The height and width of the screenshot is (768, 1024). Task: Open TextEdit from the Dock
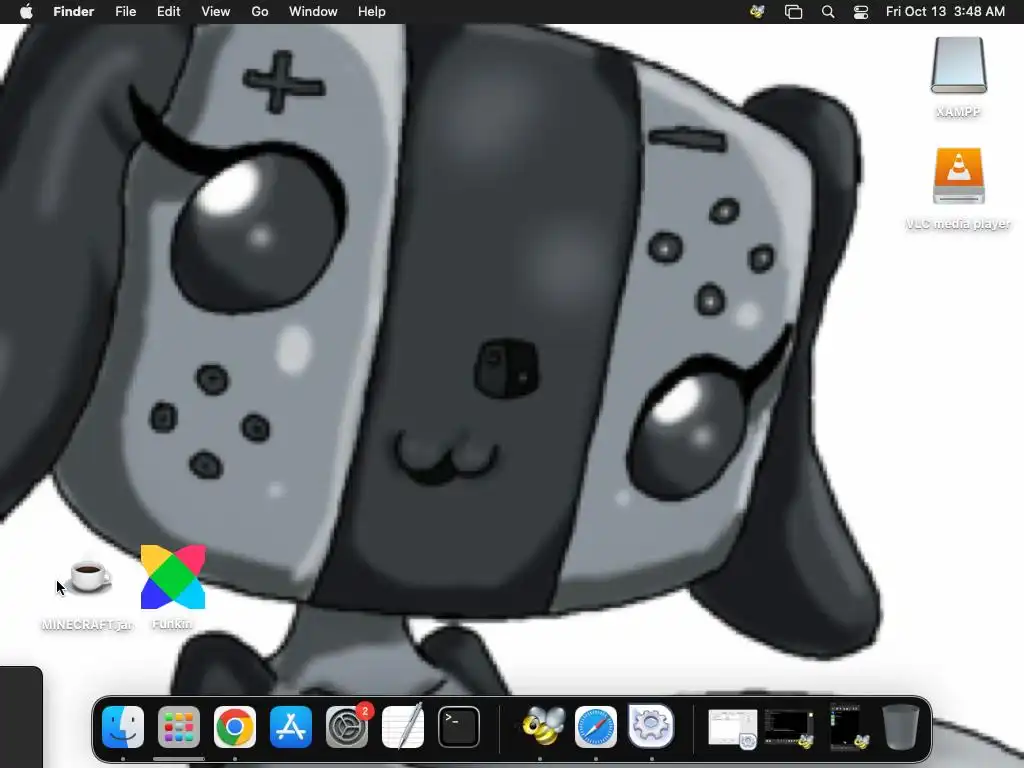403,727
